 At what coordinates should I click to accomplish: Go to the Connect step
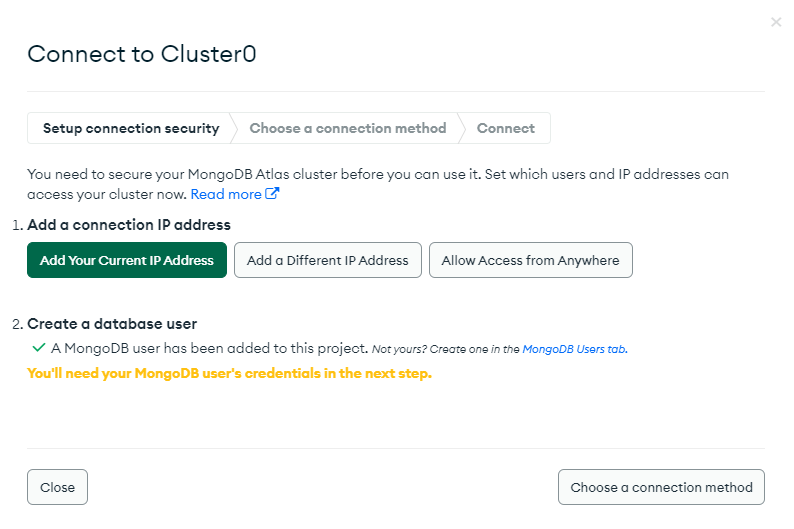(505, 128)
